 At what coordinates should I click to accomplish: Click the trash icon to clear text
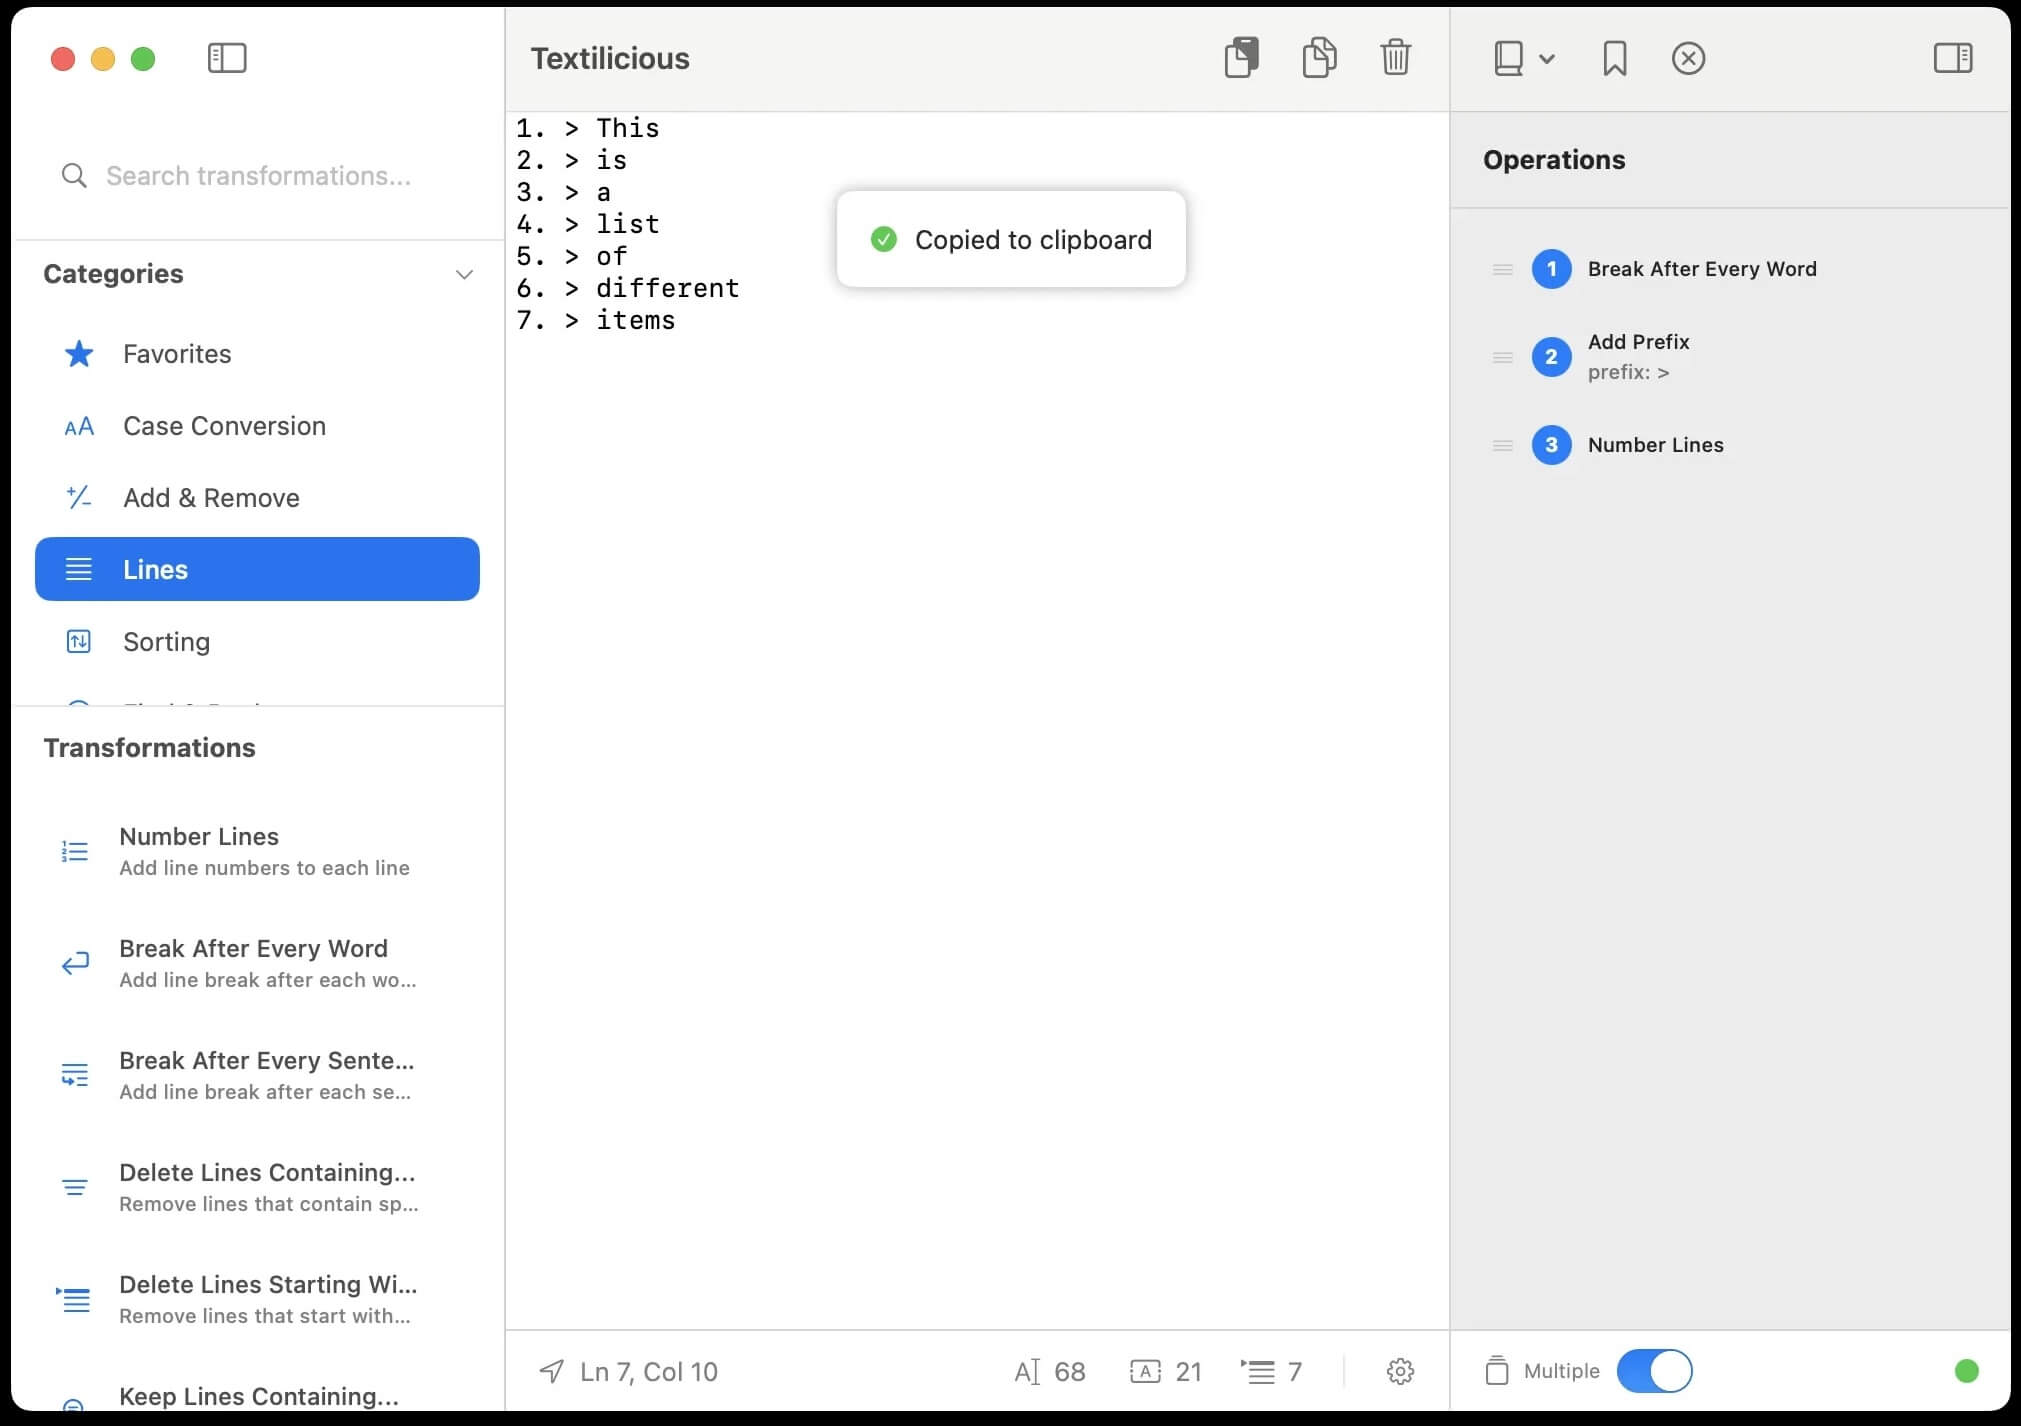(1395, 58)
